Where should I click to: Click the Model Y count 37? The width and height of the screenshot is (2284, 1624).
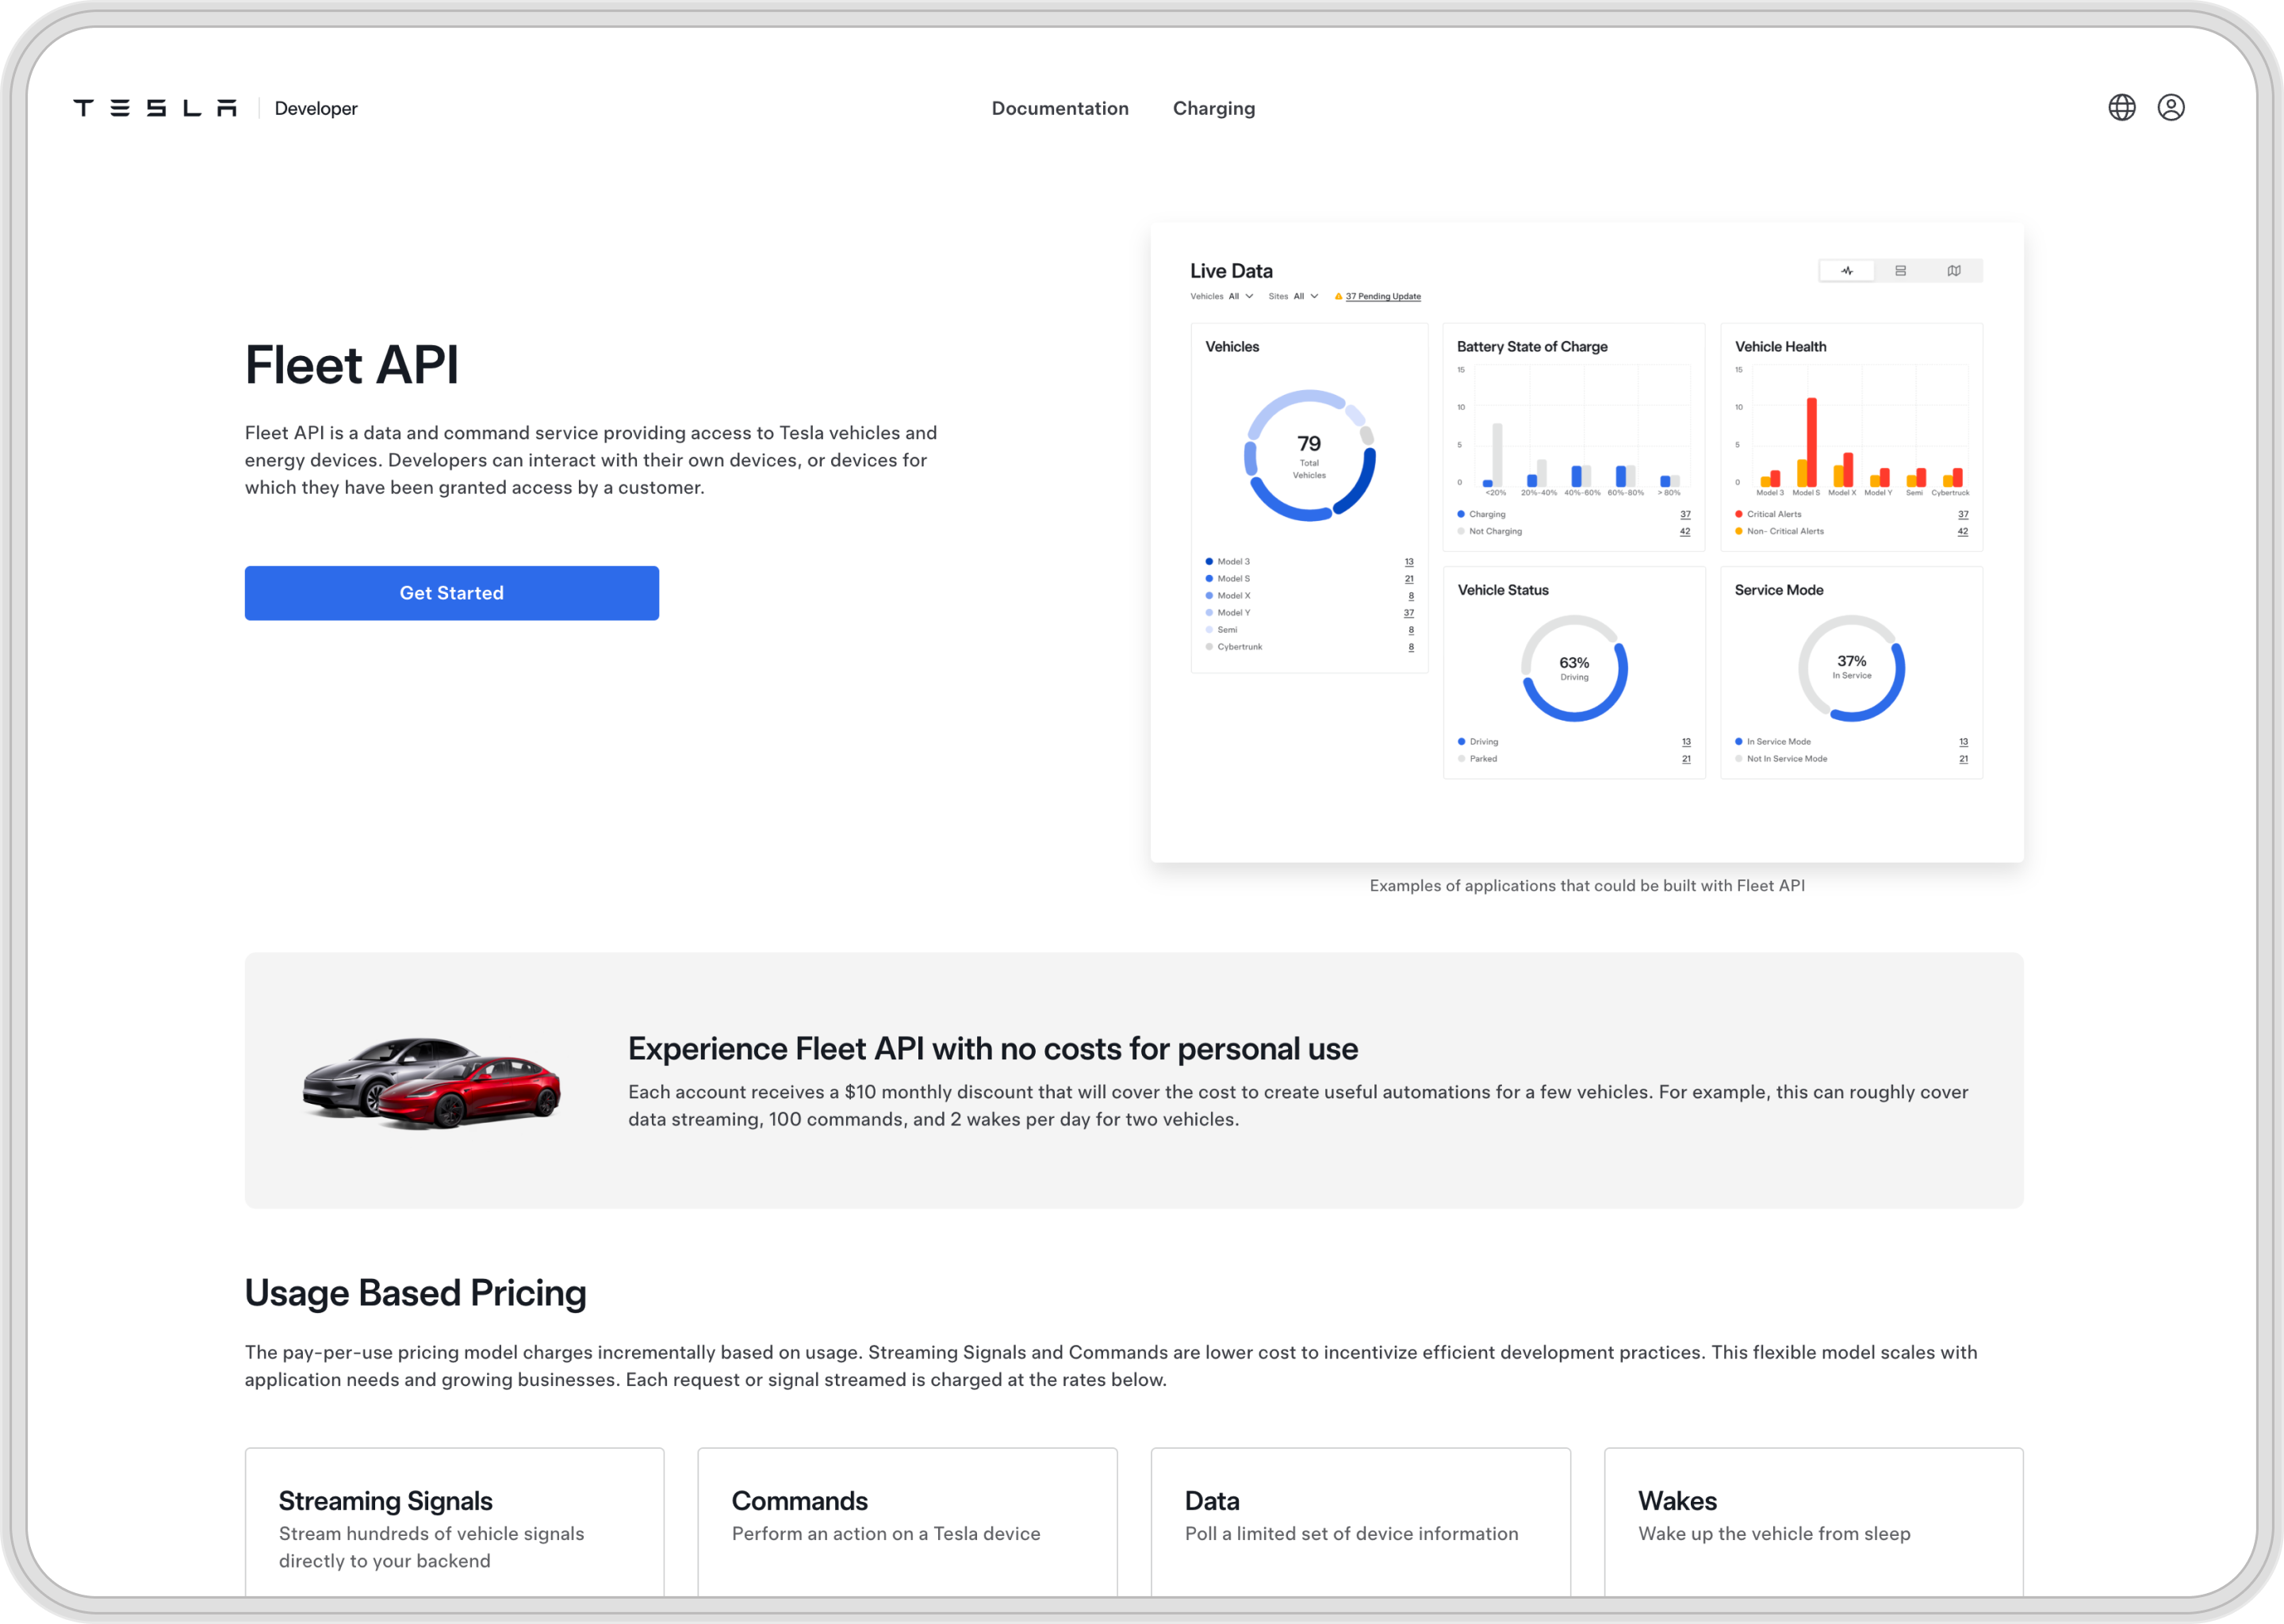1408,613
